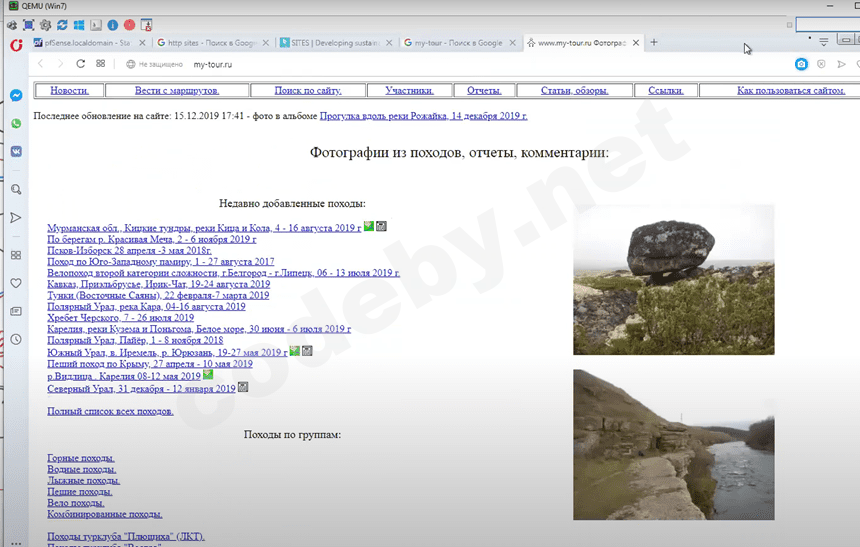860x547 pixels.
Task: Open sidebar search magnifier icon
Action: point(16,189)
